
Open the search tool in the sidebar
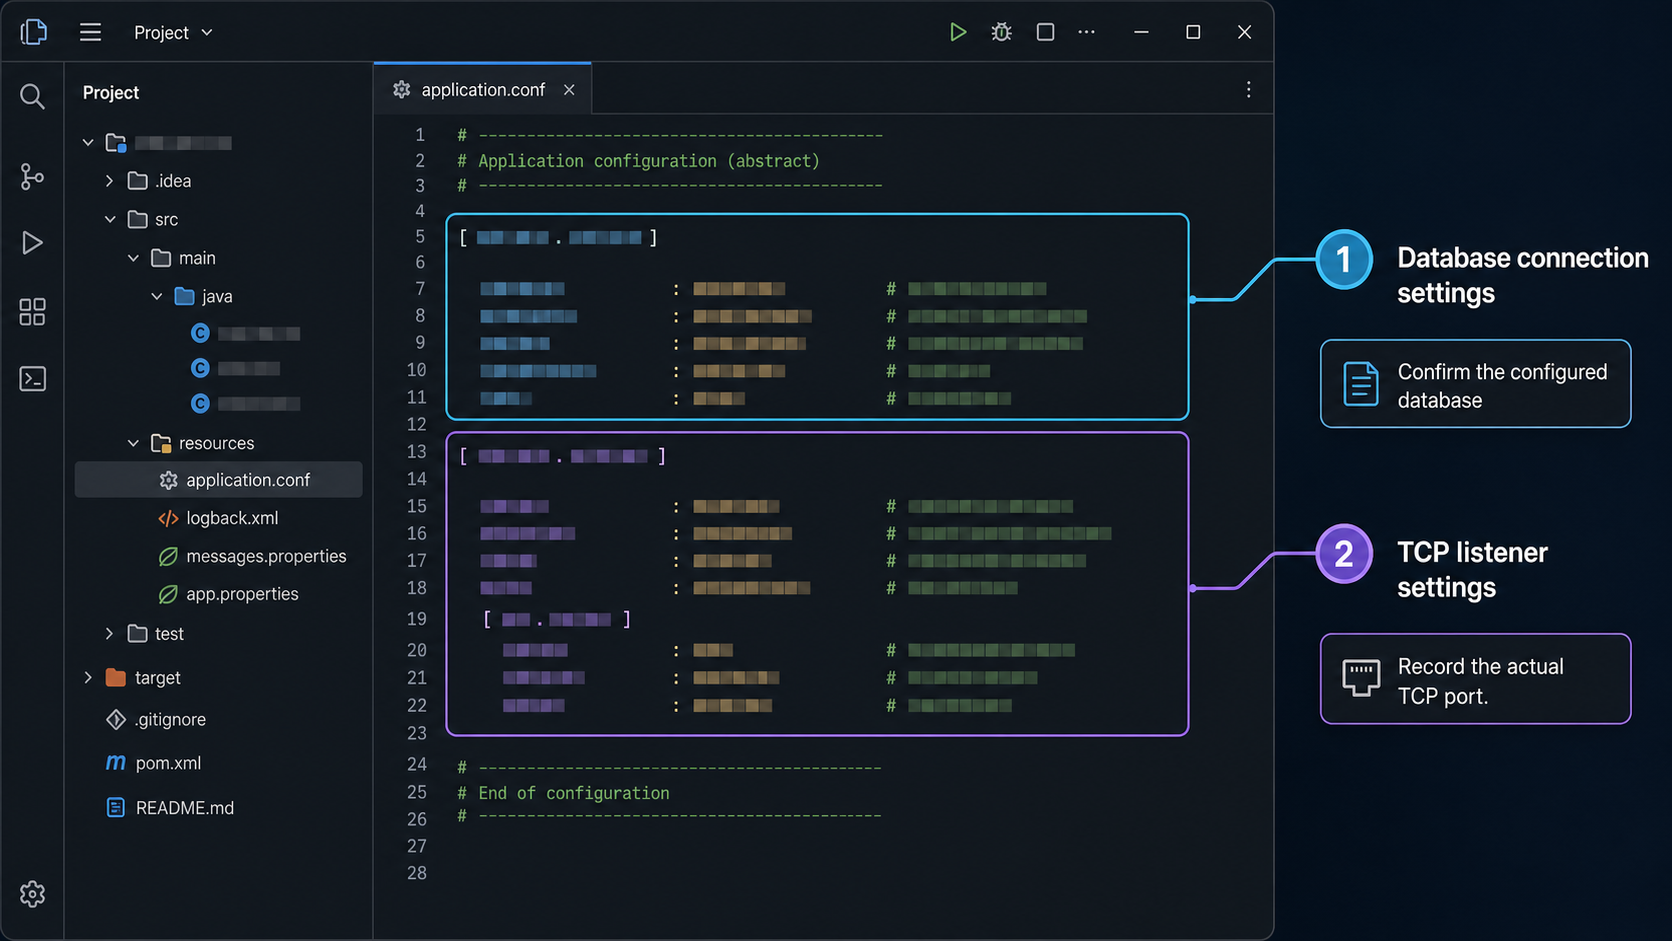click(x=32, y=96)
